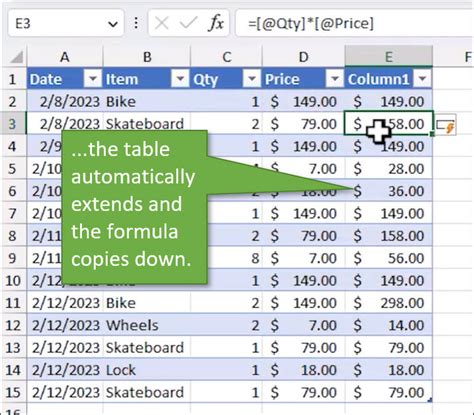Viewport: 474px width, 415px height.
Task: Open the Qty column filter dropdown
Action: (x=252, y=79)
